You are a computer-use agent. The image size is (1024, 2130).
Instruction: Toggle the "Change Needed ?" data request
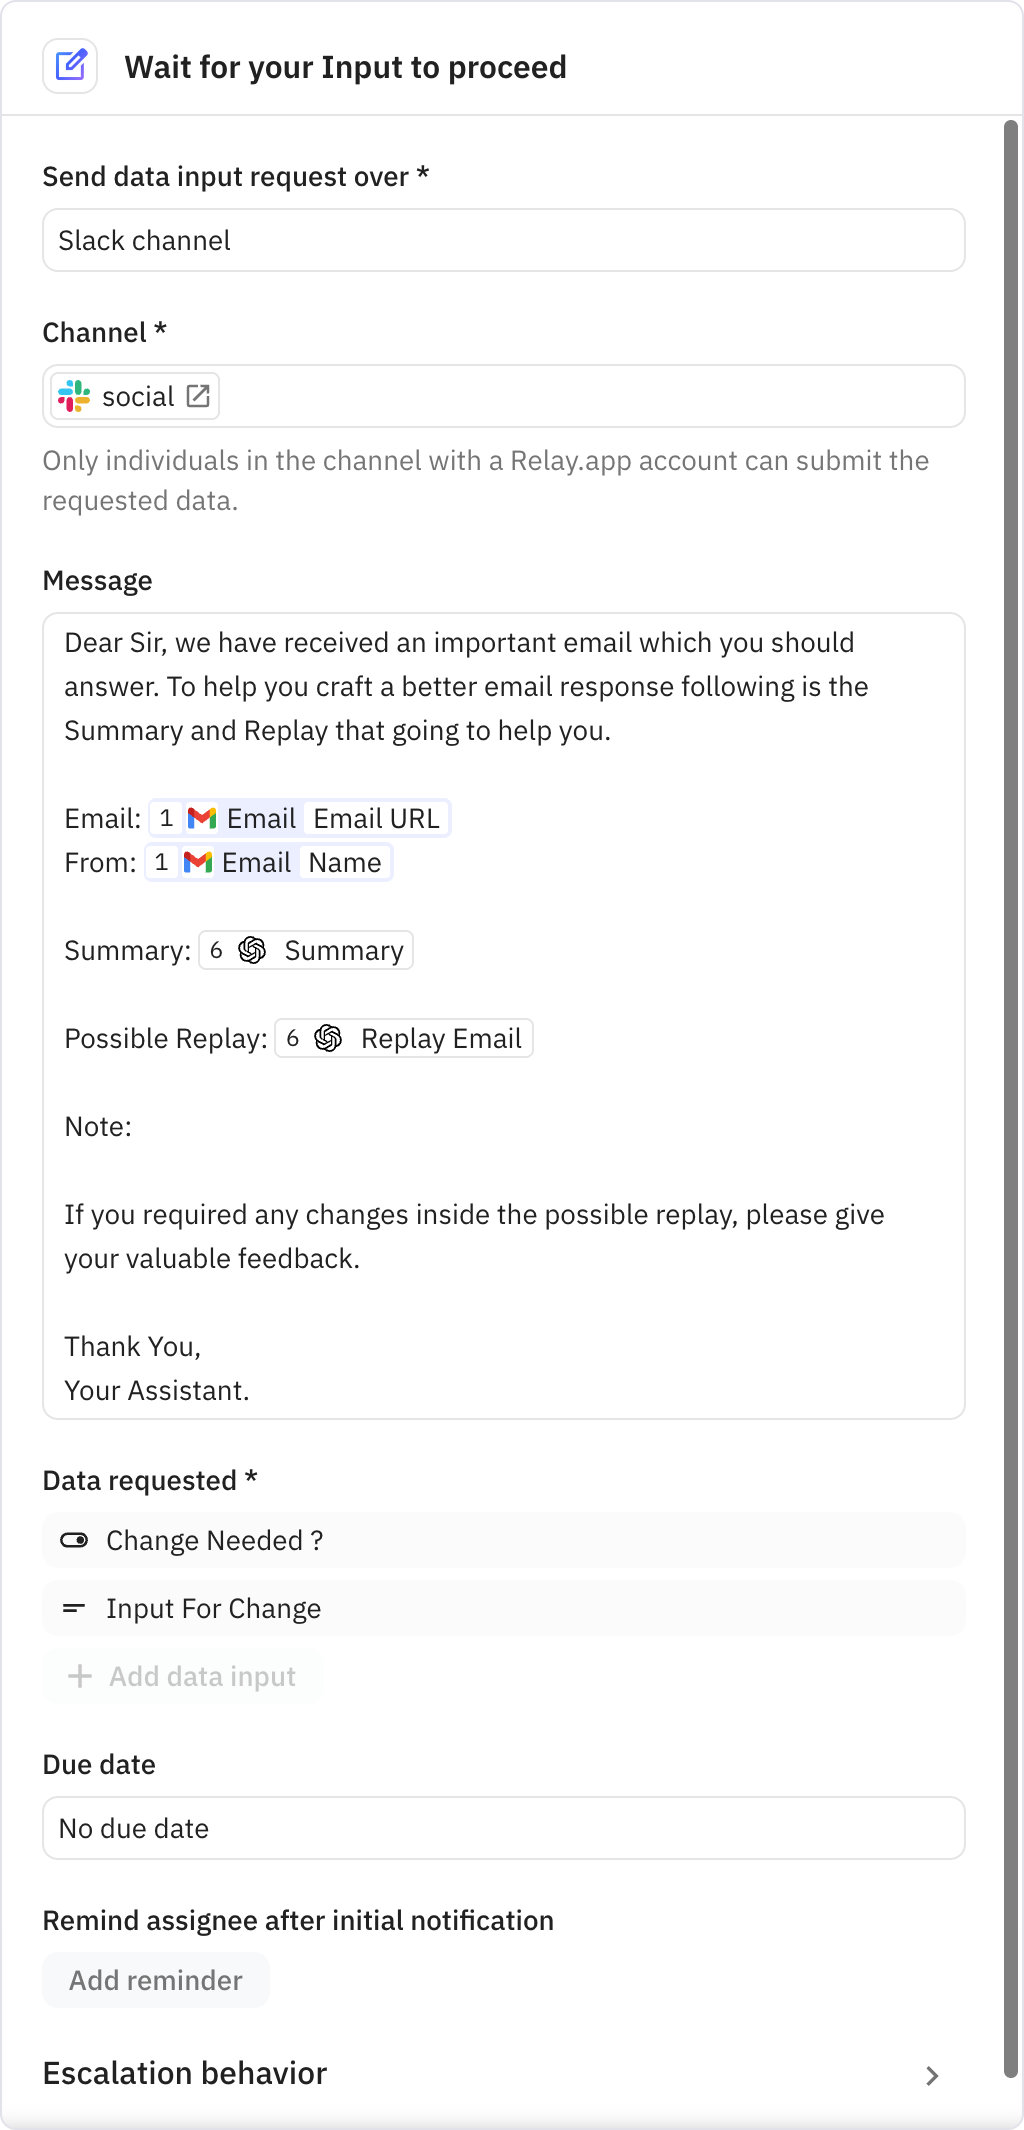pyautogui.click(x=214, y=1540)
